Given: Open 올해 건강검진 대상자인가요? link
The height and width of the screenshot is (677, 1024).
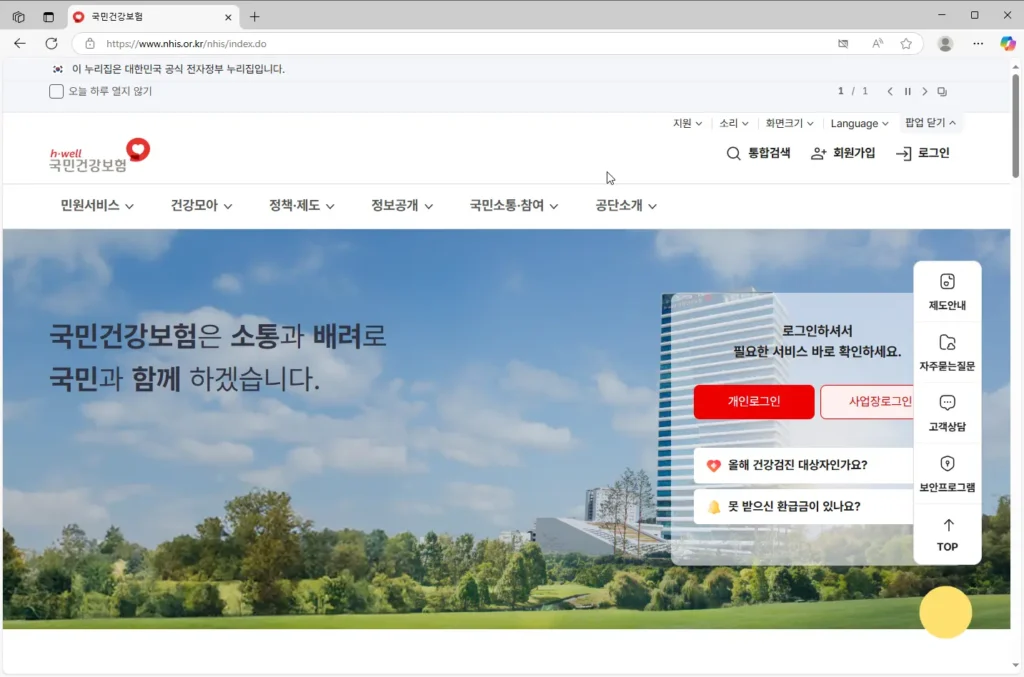Looking at the screenshot, I should pos(803,465).
